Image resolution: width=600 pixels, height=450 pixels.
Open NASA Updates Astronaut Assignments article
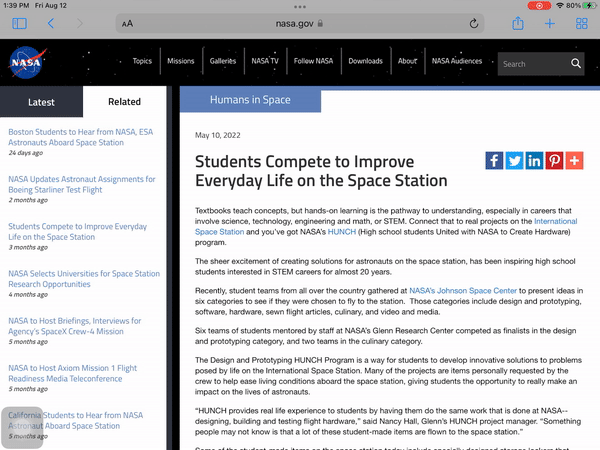pyautogui.click(x=82, y=184)
